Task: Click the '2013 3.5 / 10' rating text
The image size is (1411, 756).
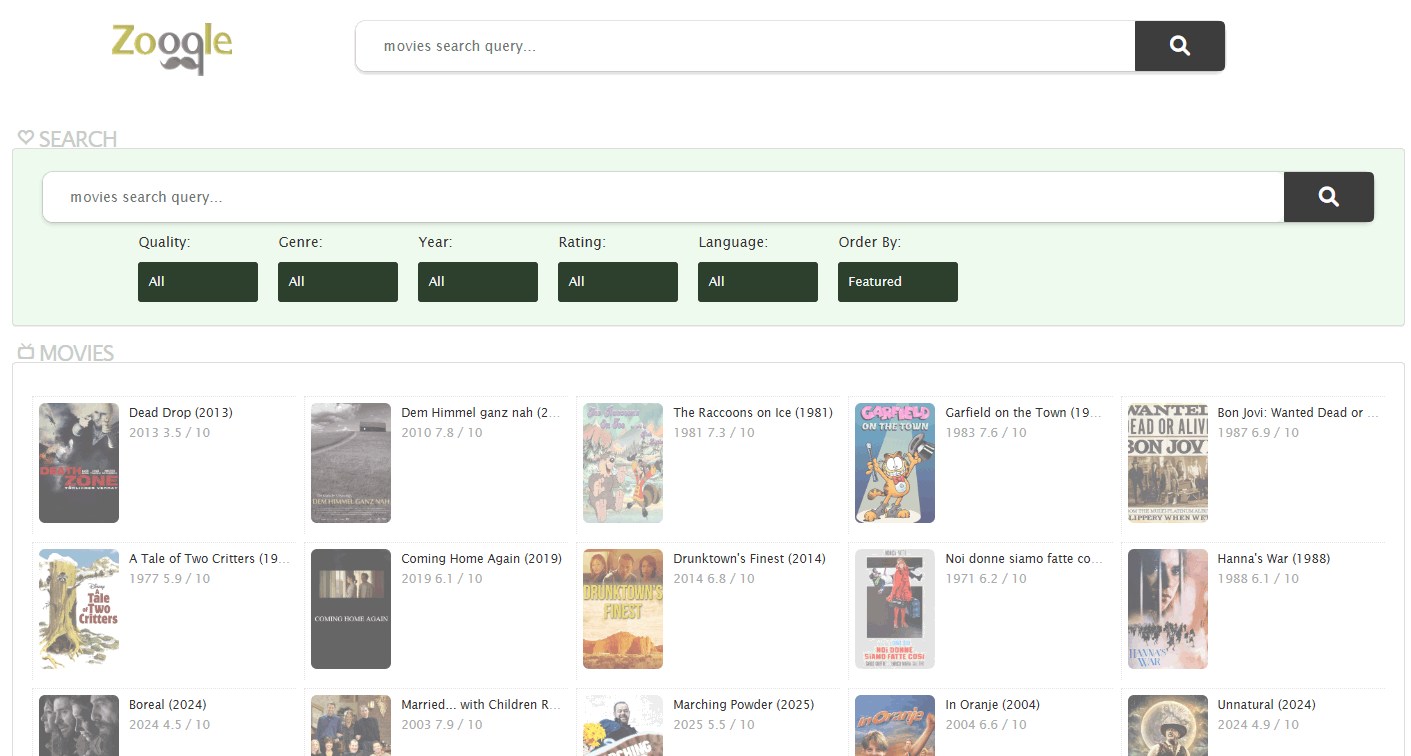Action: (170, 433)
